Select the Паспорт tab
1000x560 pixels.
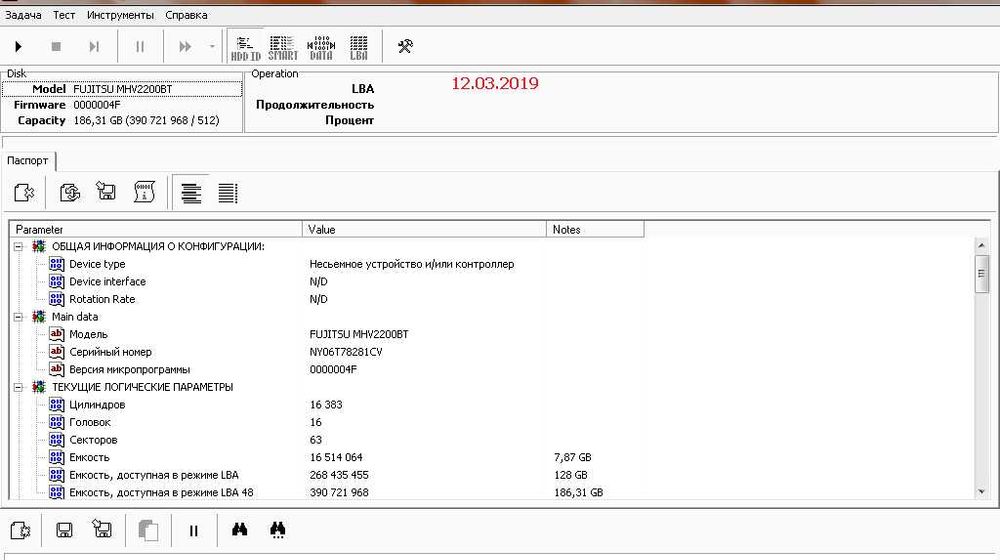(x=27, y=161)
